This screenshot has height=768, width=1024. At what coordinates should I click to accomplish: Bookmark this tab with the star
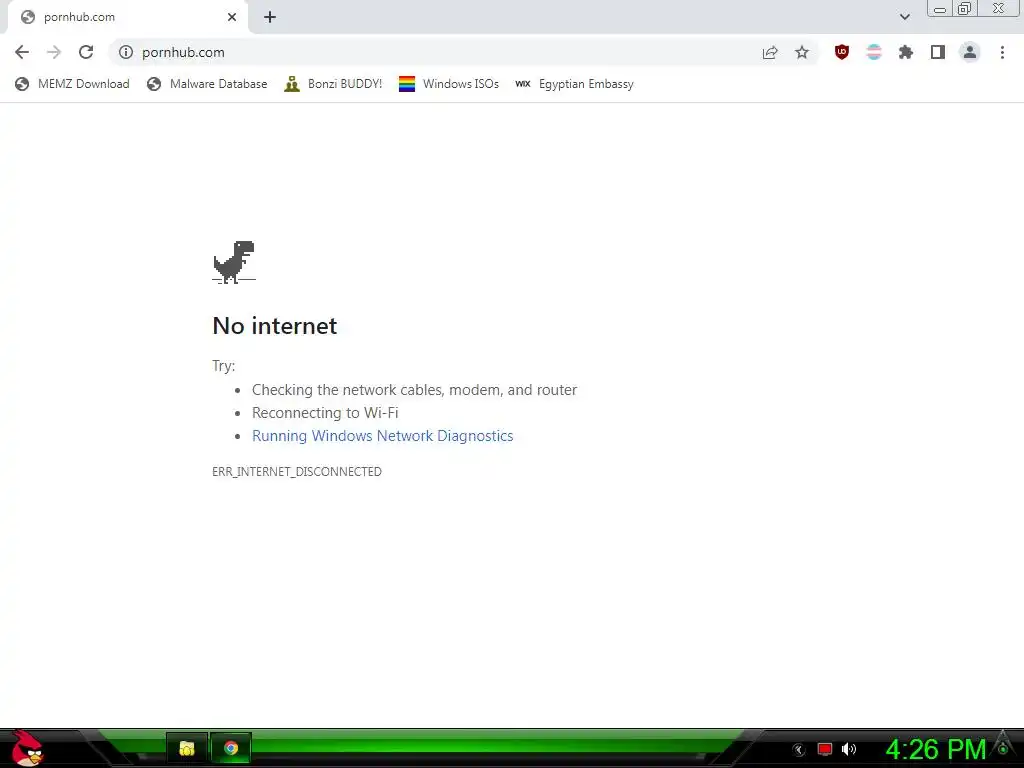pos(802,52)
